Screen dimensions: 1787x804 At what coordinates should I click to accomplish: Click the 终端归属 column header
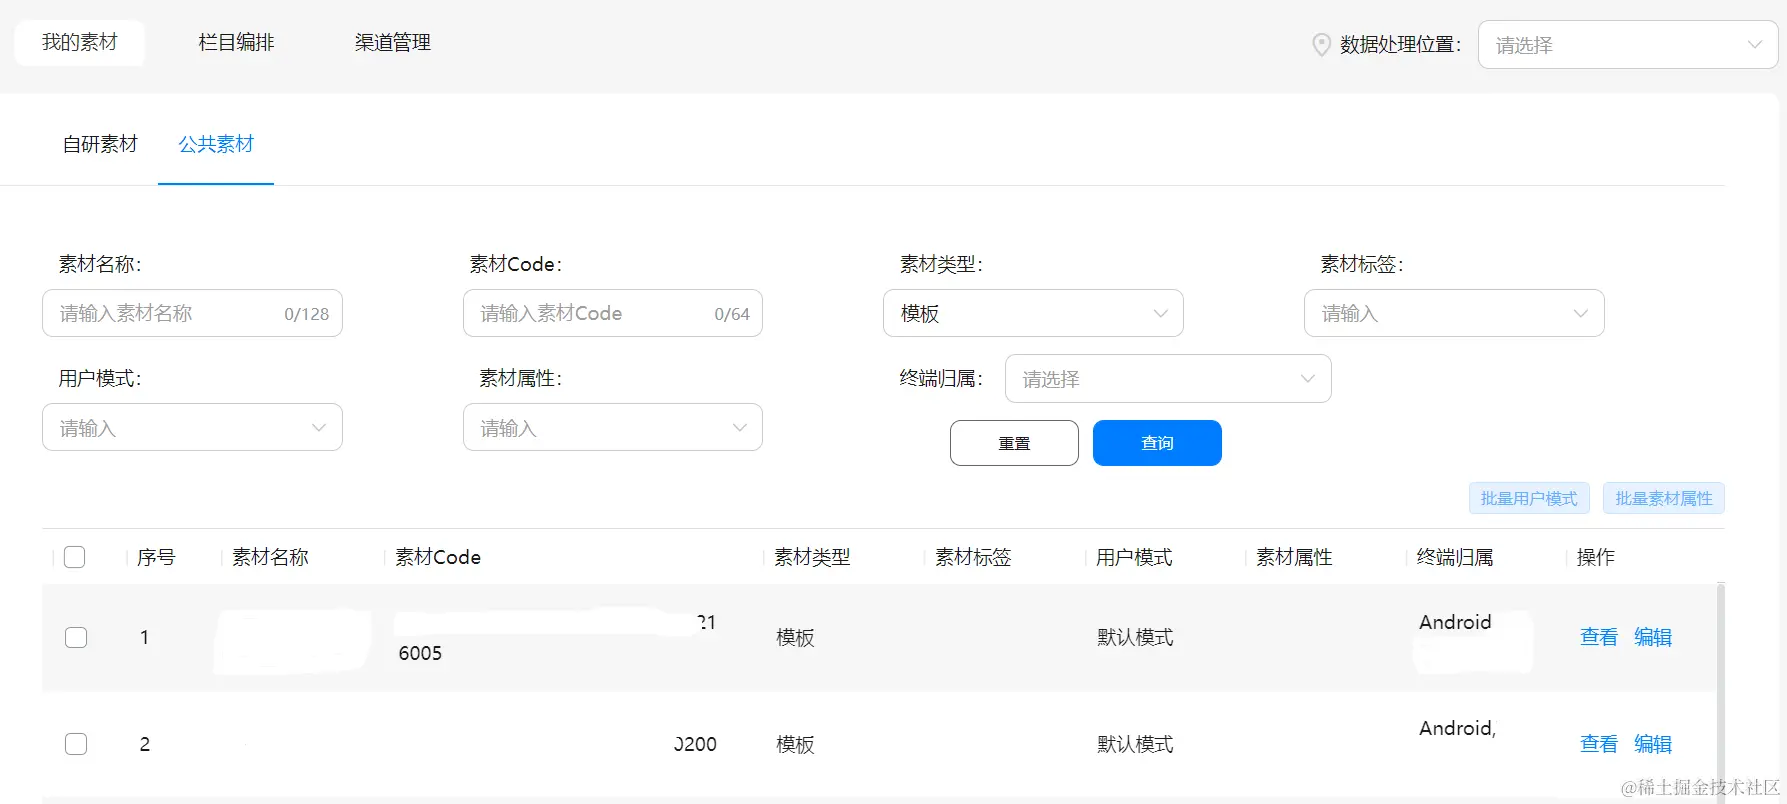point(1455,557)
